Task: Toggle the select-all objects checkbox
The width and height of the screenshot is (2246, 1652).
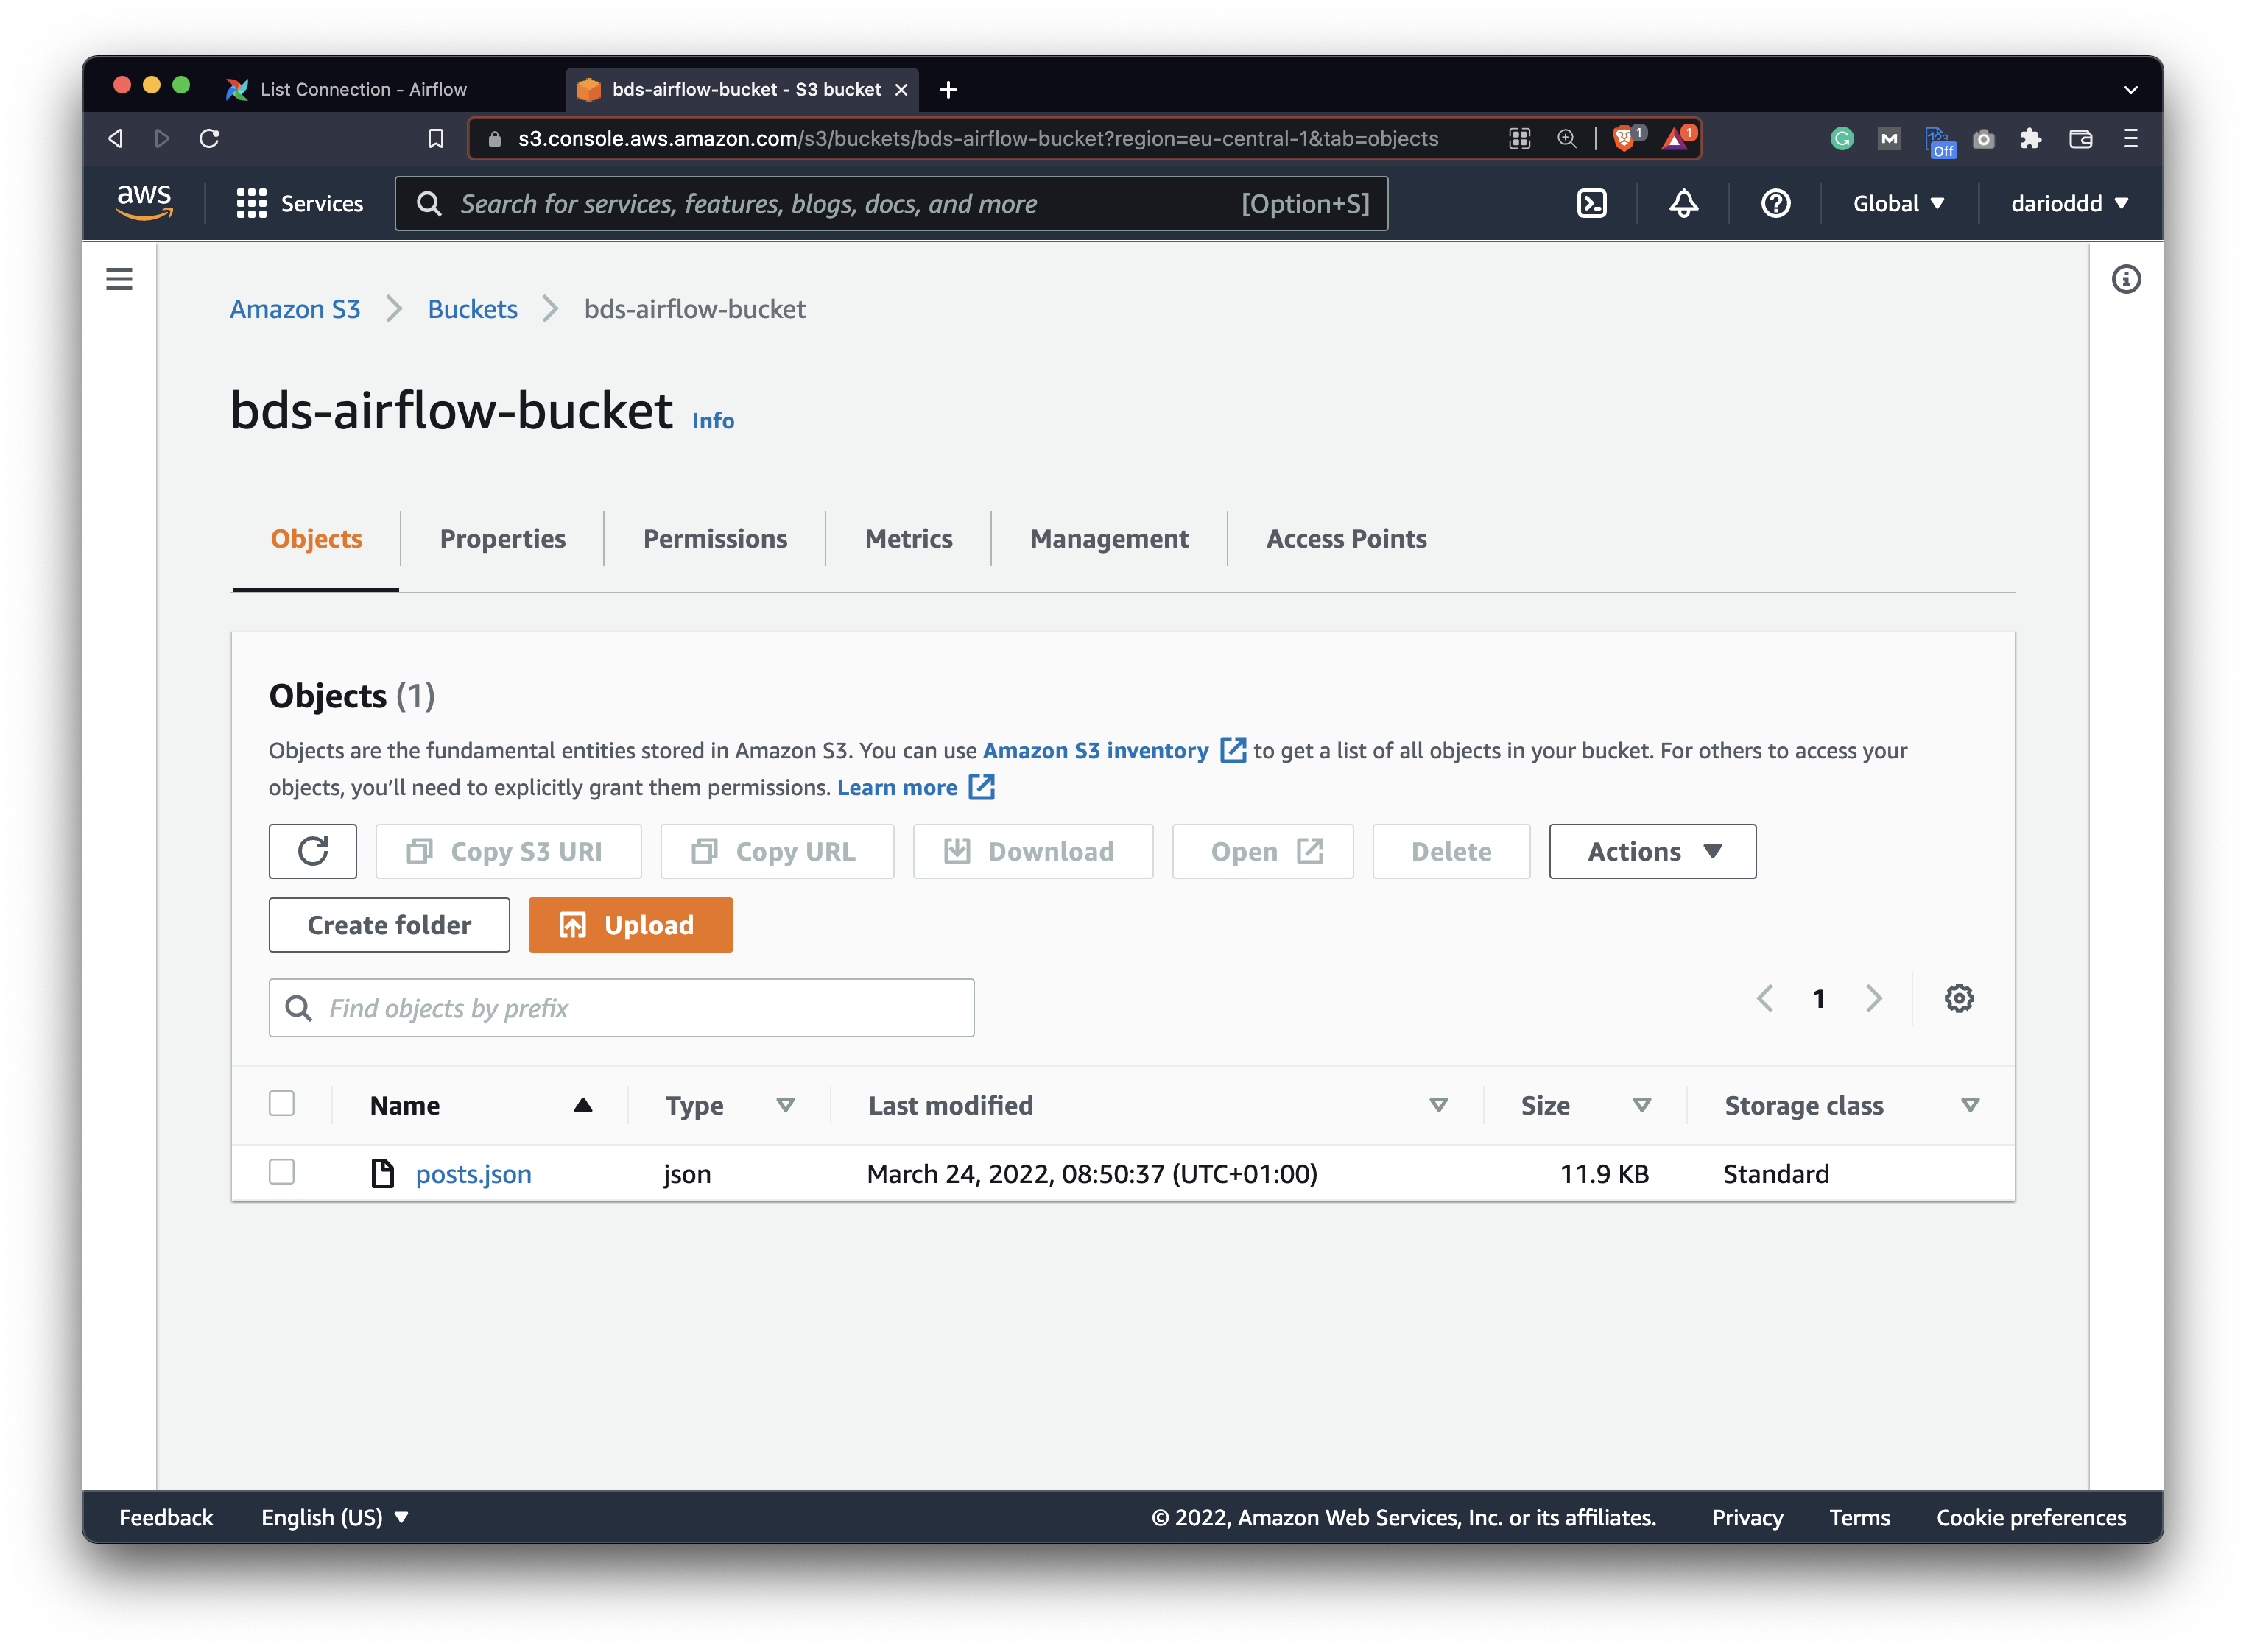Action: coord(282,1103)
